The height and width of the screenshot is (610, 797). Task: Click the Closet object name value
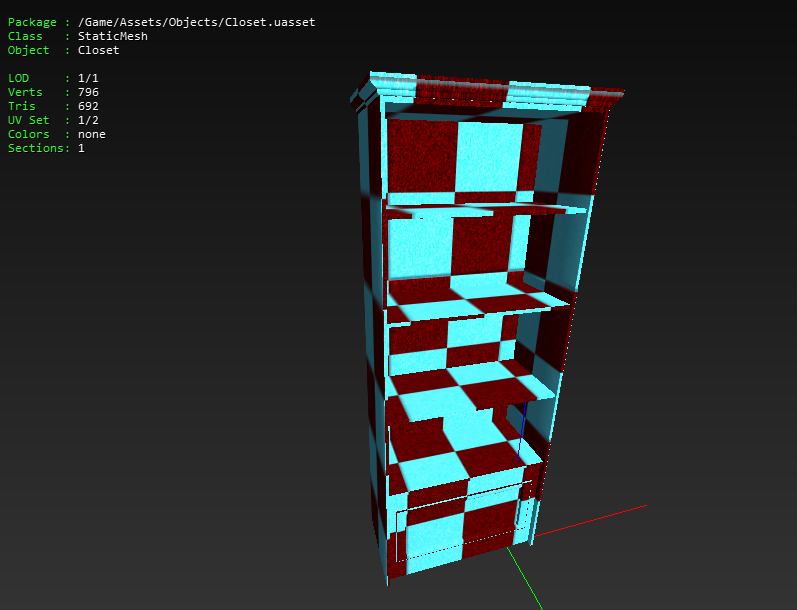[x=98, y=50]
